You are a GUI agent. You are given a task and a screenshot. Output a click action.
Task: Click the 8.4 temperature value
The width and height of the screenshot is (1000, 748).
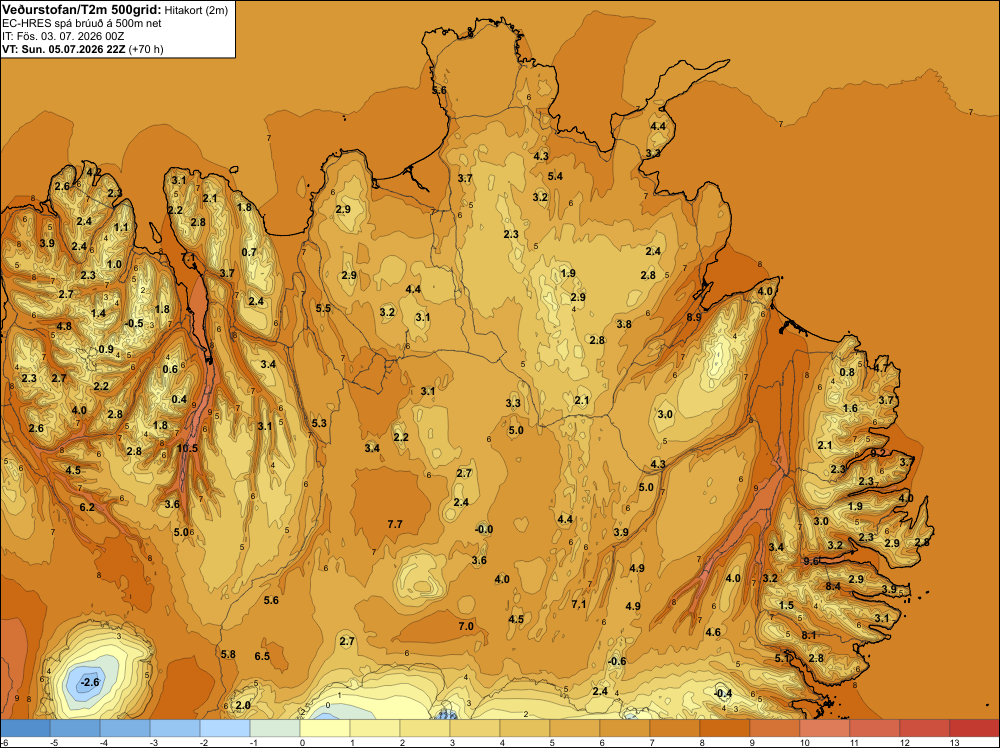(x=833, y=587)
